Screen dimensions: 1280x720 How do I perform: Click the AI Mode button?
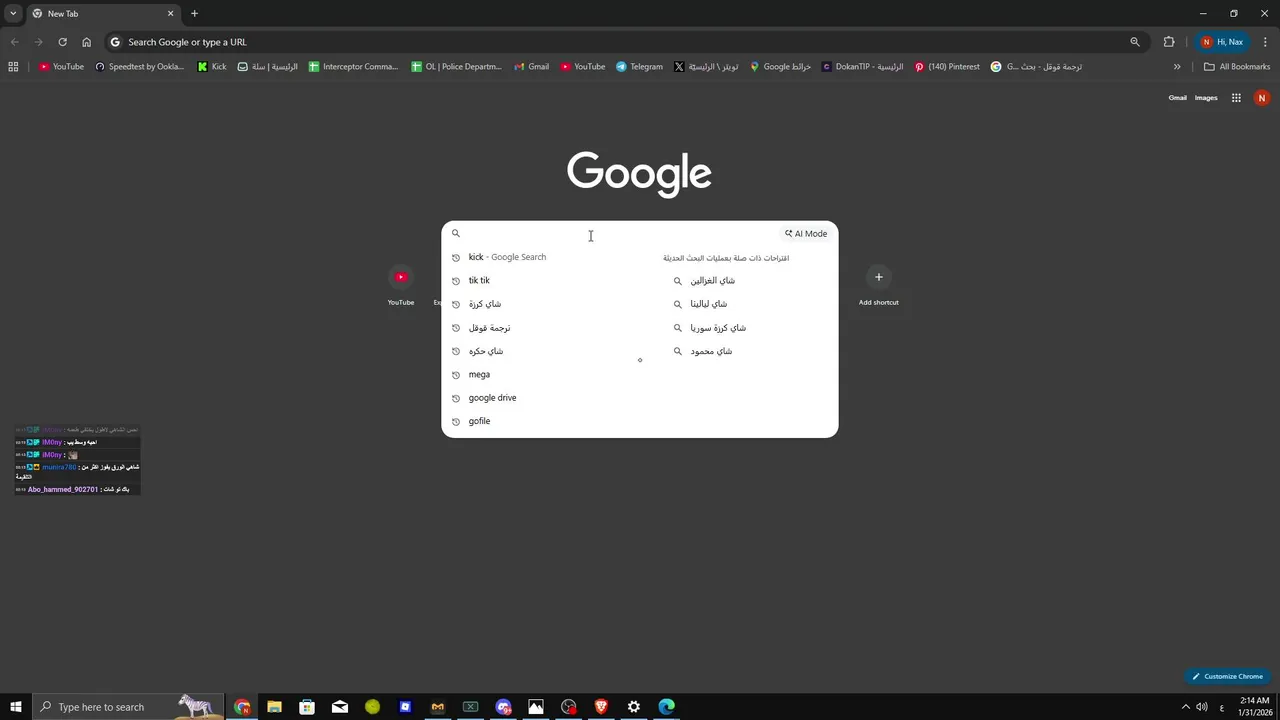806,234
